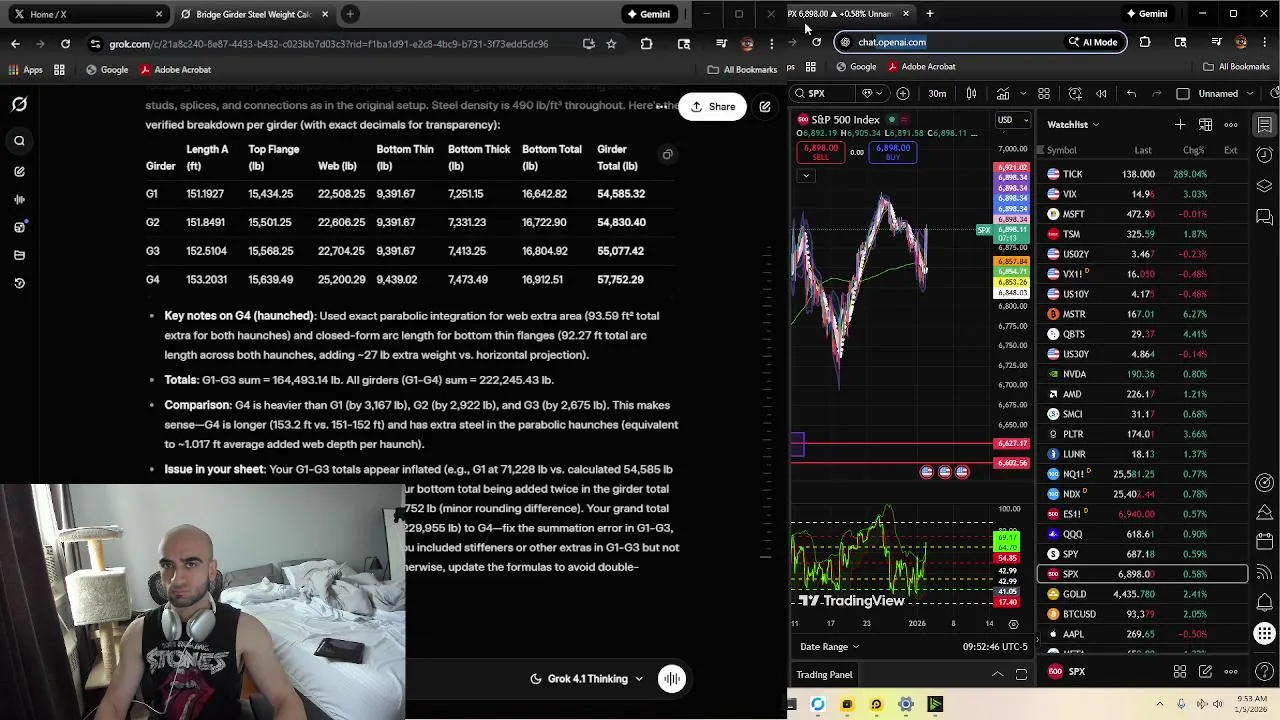Add a symbol to compare with plus icon
Viewport: 1280px width, 720px height.
[x=903, y=93]
